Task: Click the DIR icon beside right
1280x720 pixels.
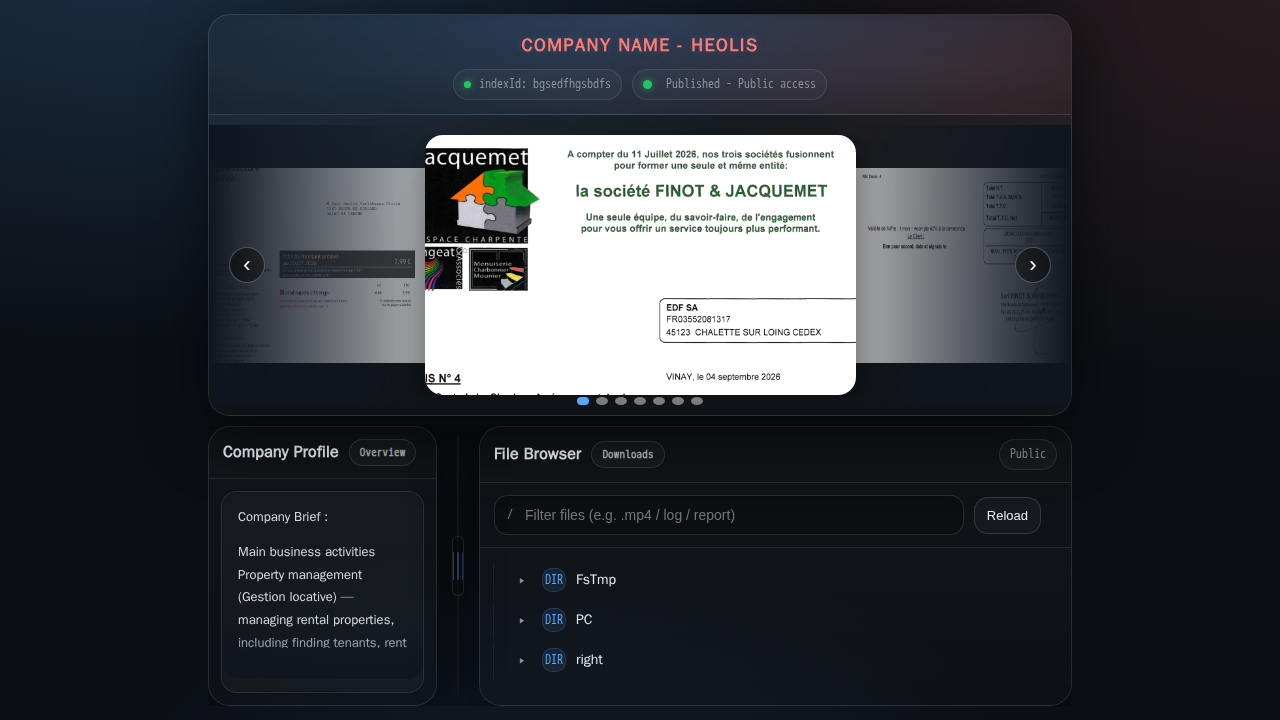Action: point(554,660)
